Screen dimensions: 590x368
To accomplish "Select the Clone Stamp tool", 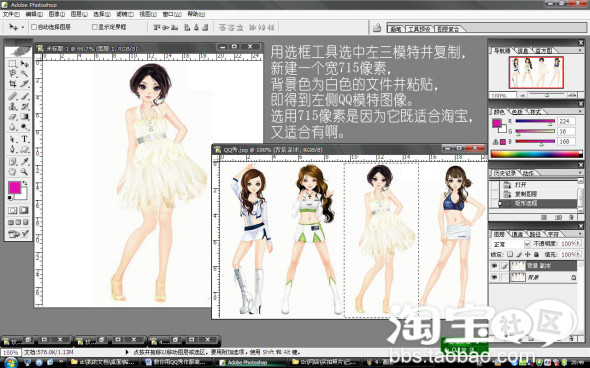I will pyautogui.click(x=12, y=106).
